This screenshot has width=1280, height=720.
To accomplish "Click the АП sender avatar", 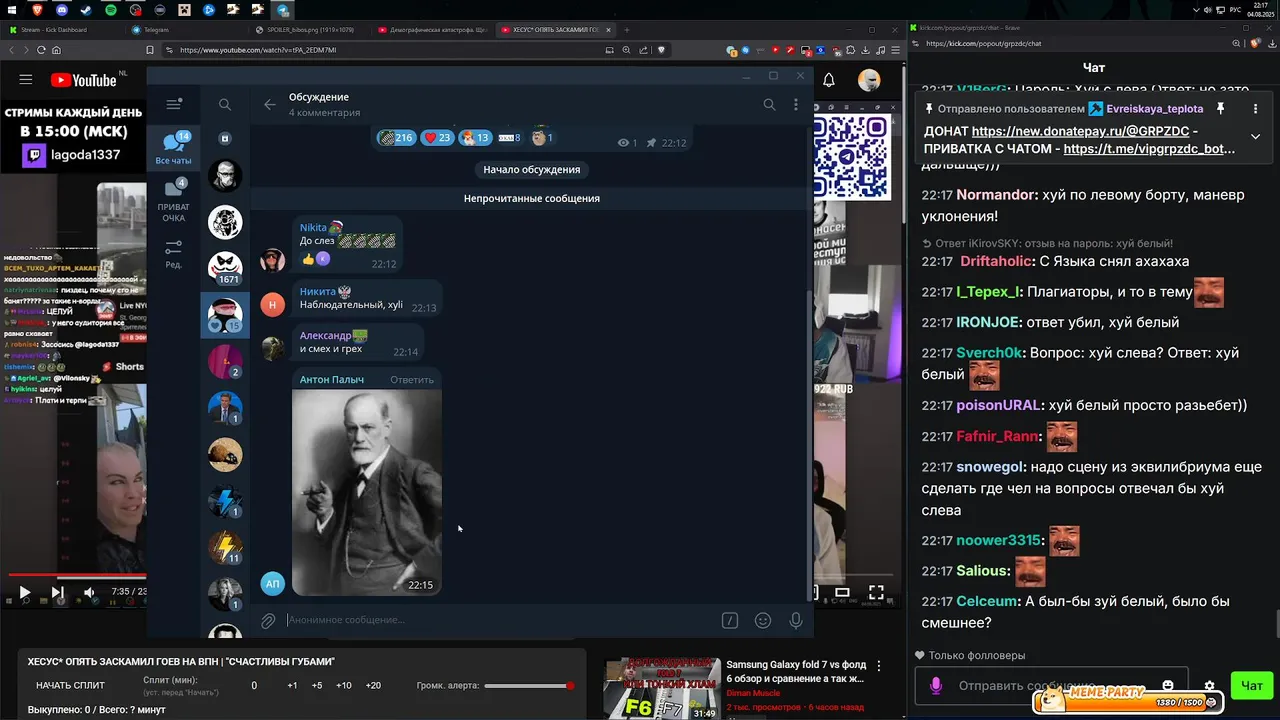I will tap(273, 583).
